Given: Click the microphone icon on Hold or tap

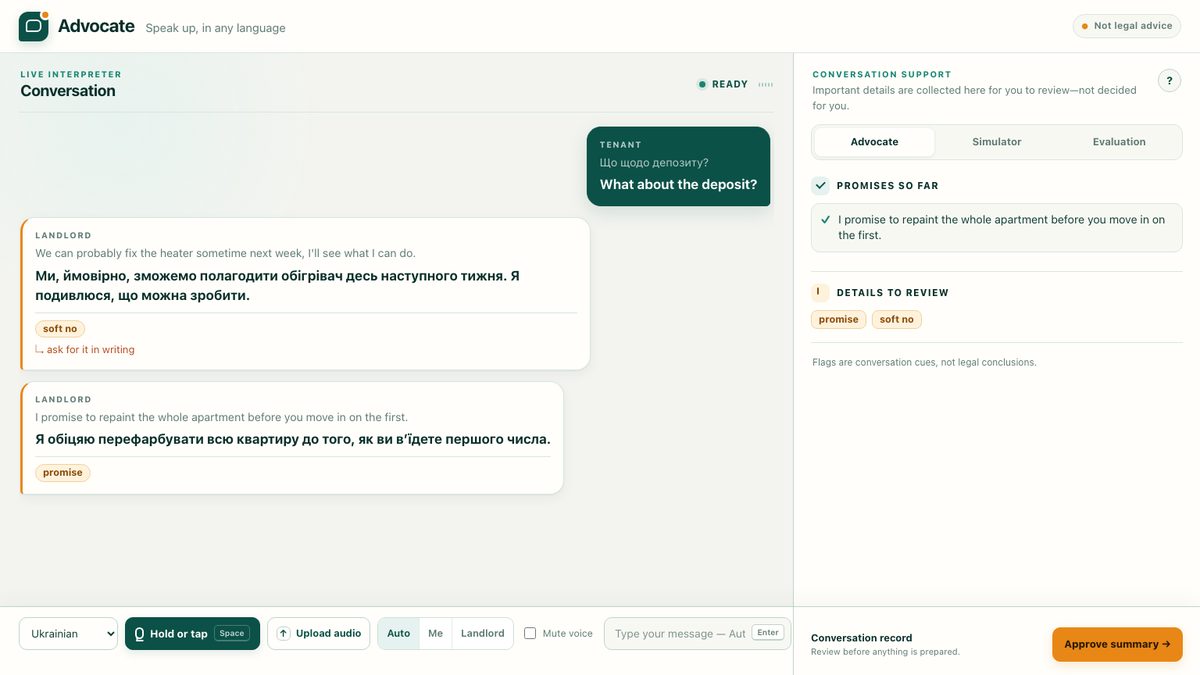Looking at the screenshot, I should [x=140, y=634].
